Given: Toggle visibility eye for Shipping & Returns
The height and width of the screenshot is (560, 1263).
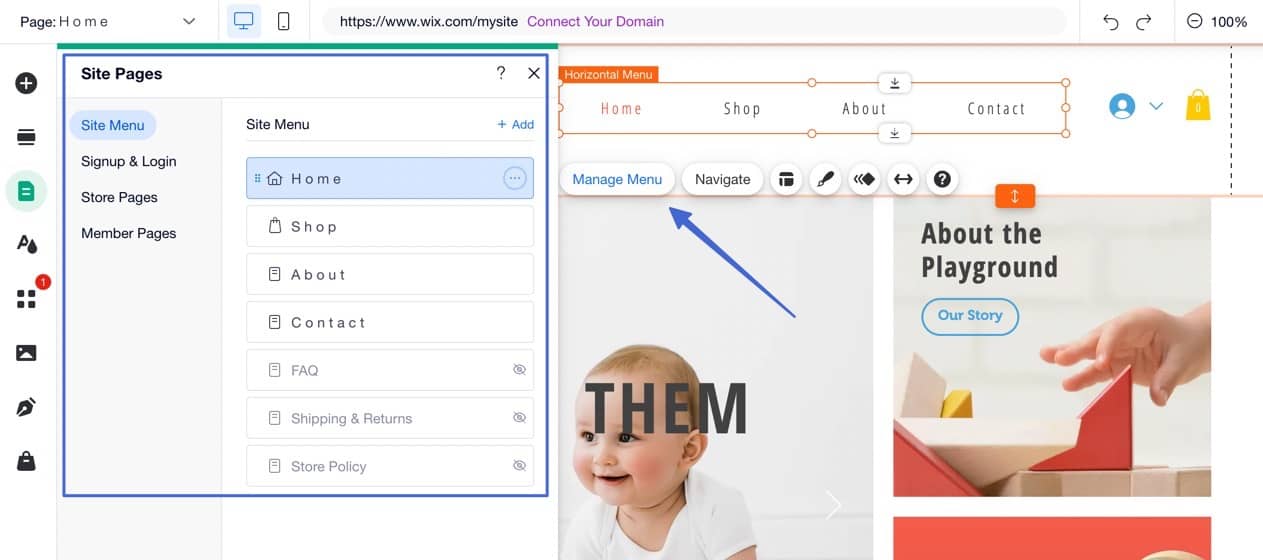Looking at the screenshot, I should pos(519,418).
